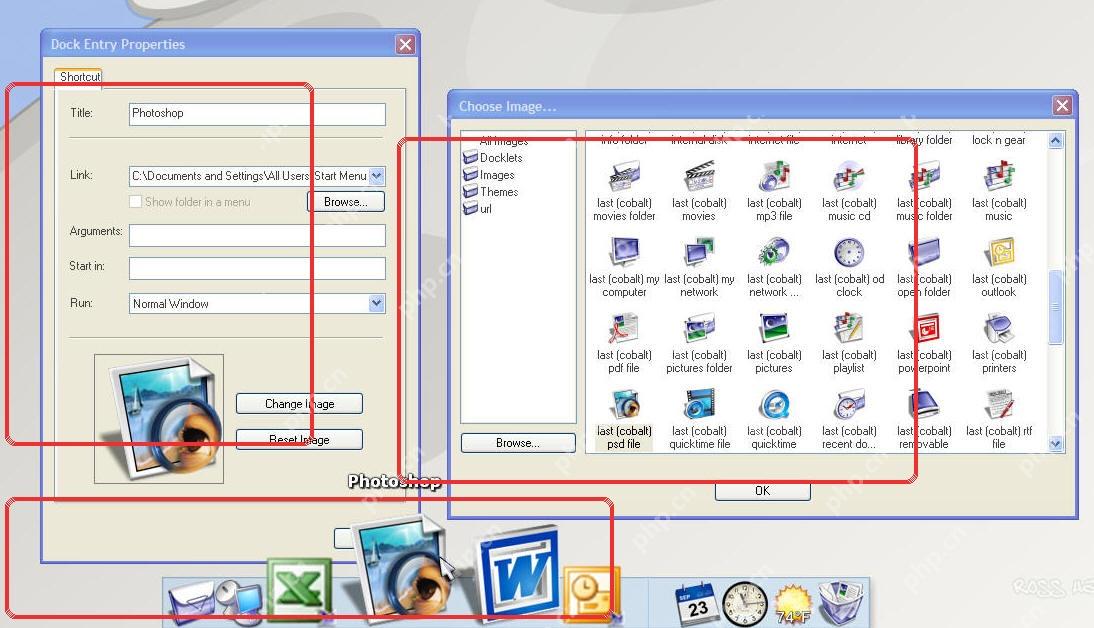1094x628 pixels.
Task: Select the last (cobalt) quicktime icon
Action: pos(774,405)
